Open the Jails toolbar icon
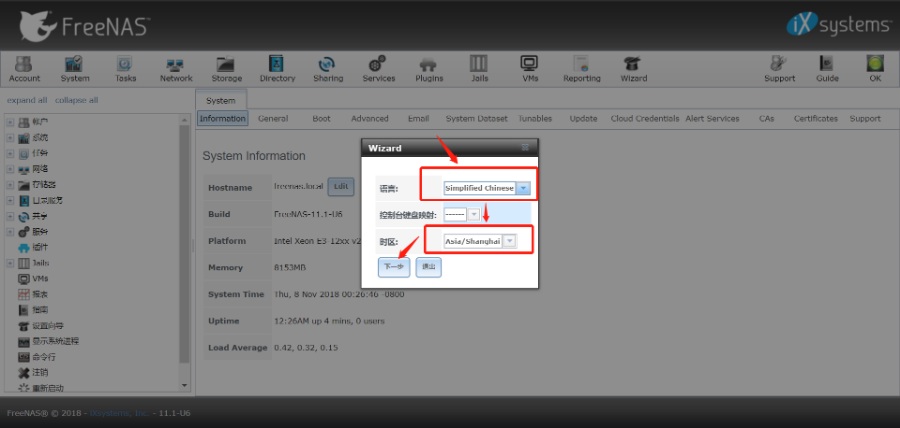The image size is (900, 428). (479, 68)
